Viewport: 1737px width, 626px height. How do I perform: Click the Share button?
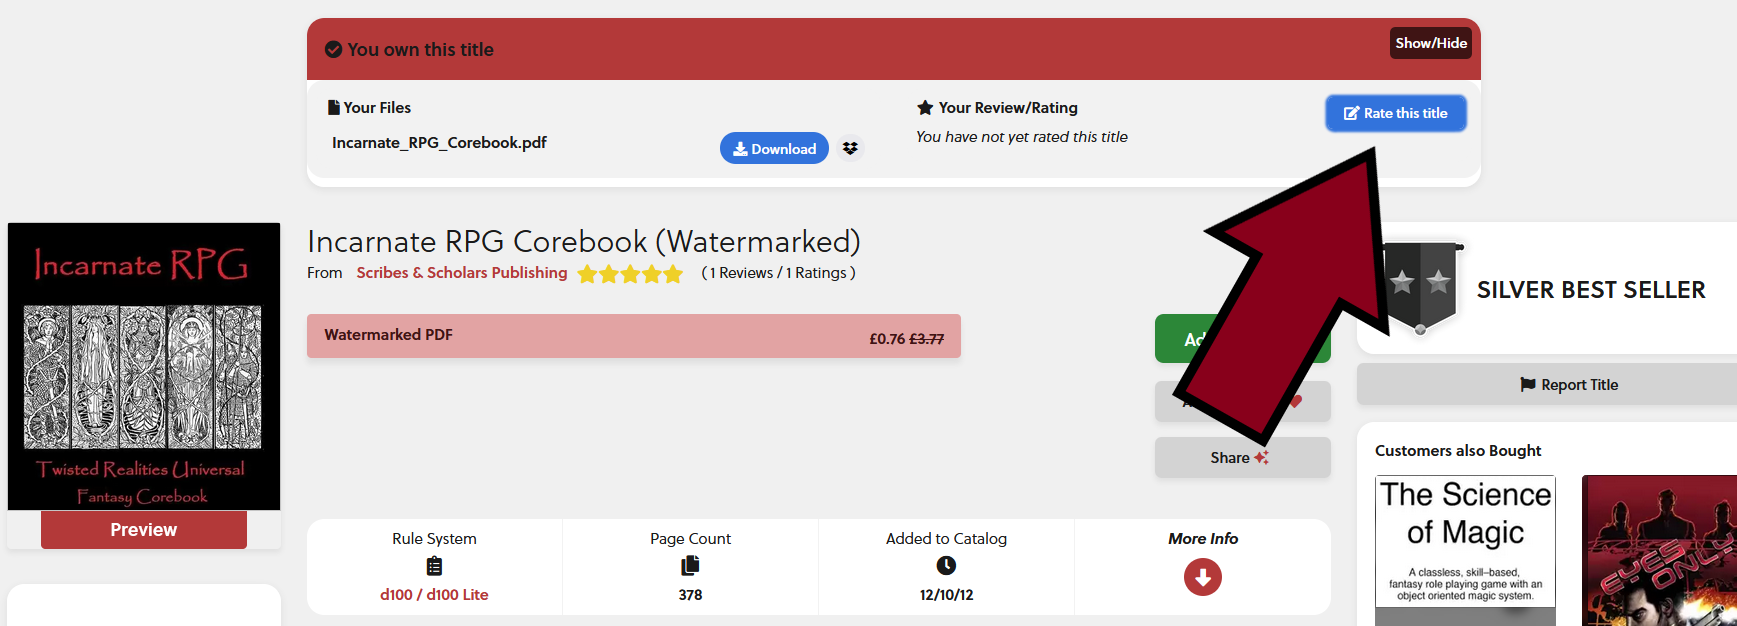(x=1241, y=457)
